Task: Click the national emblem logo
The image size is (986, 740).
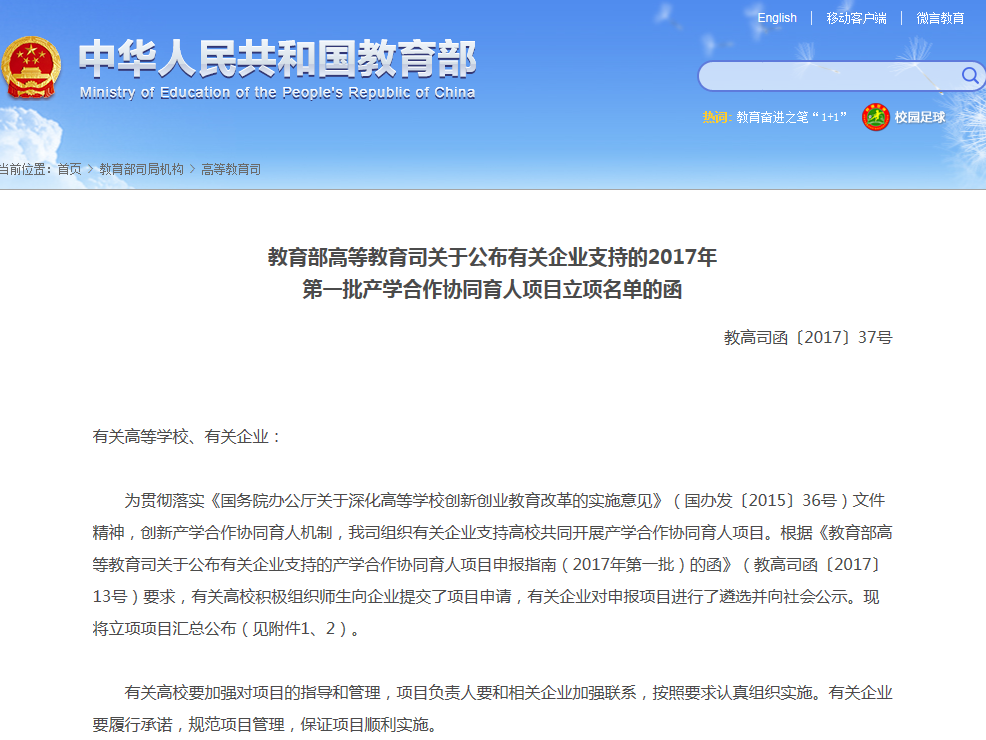Action: tap(31, 68)
